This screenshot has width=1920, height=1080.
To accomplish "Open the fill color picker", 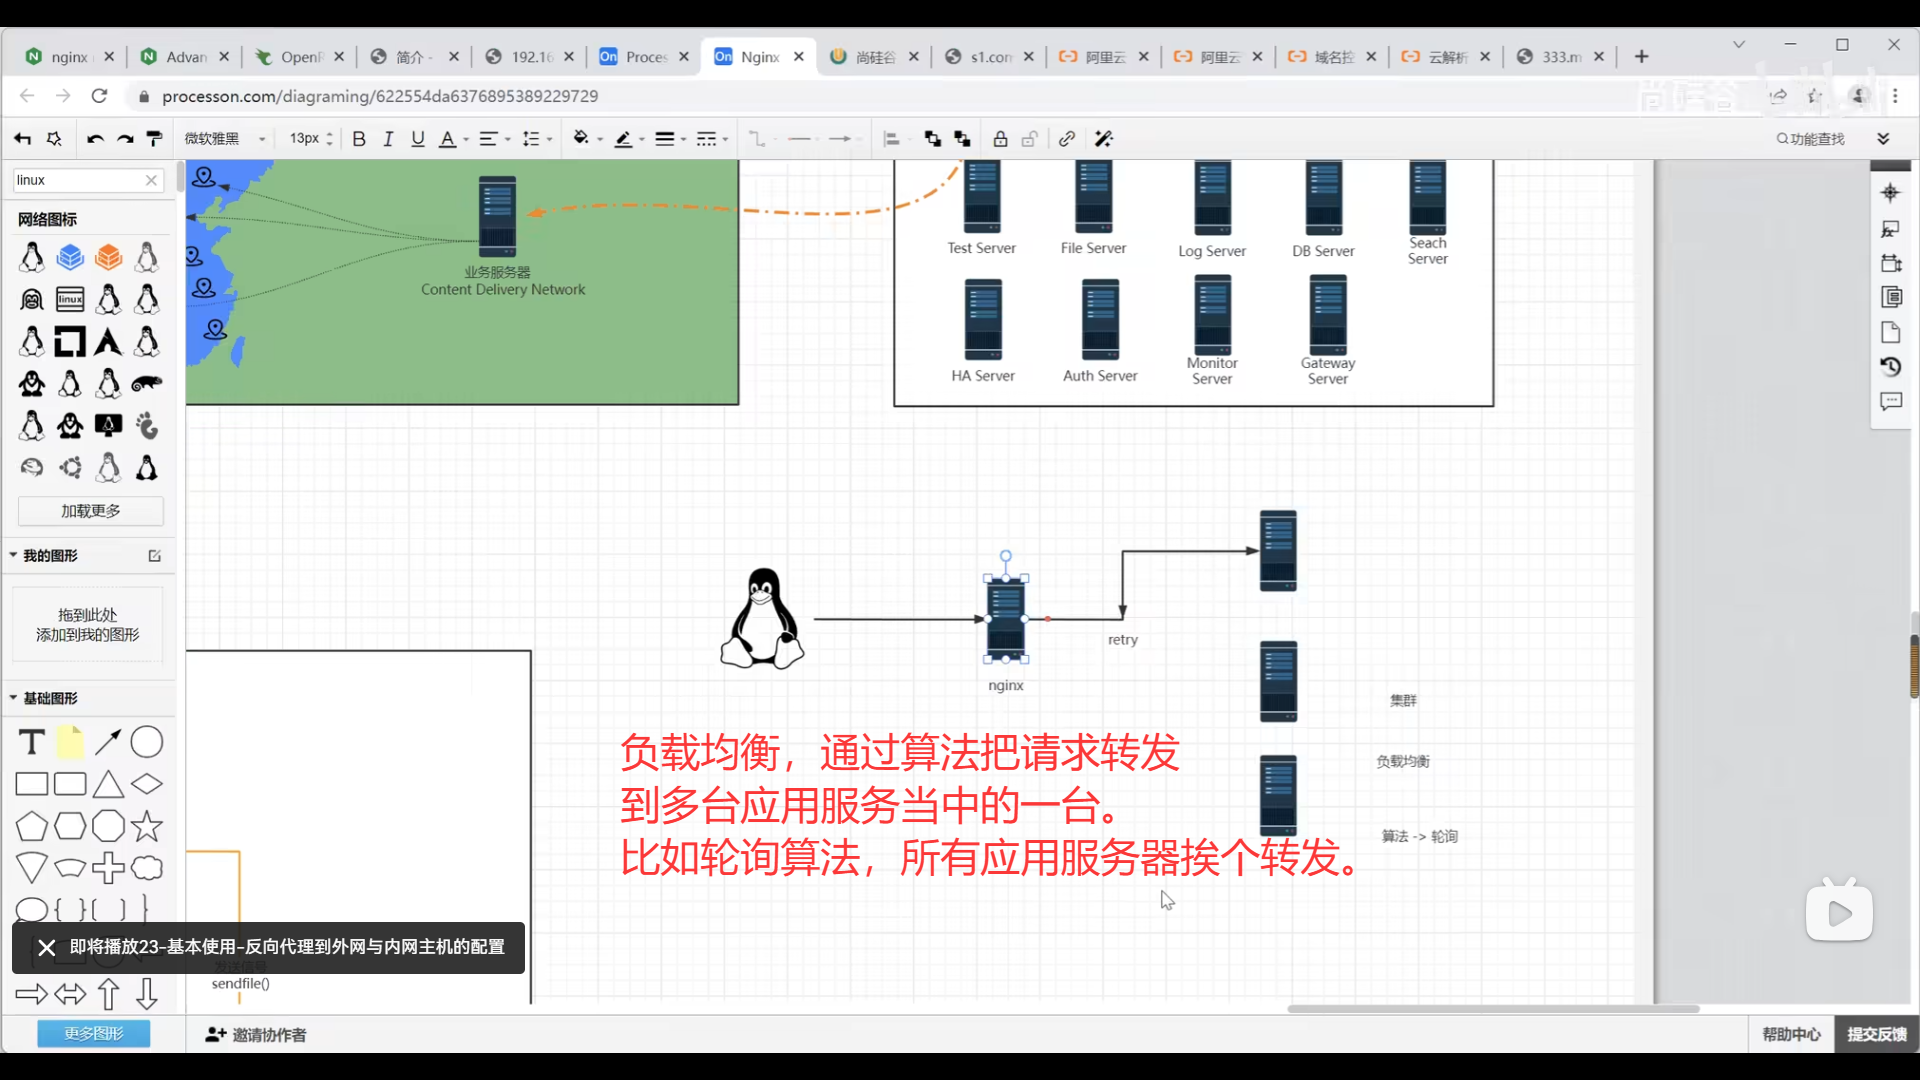I will click(x=582, y=139).
